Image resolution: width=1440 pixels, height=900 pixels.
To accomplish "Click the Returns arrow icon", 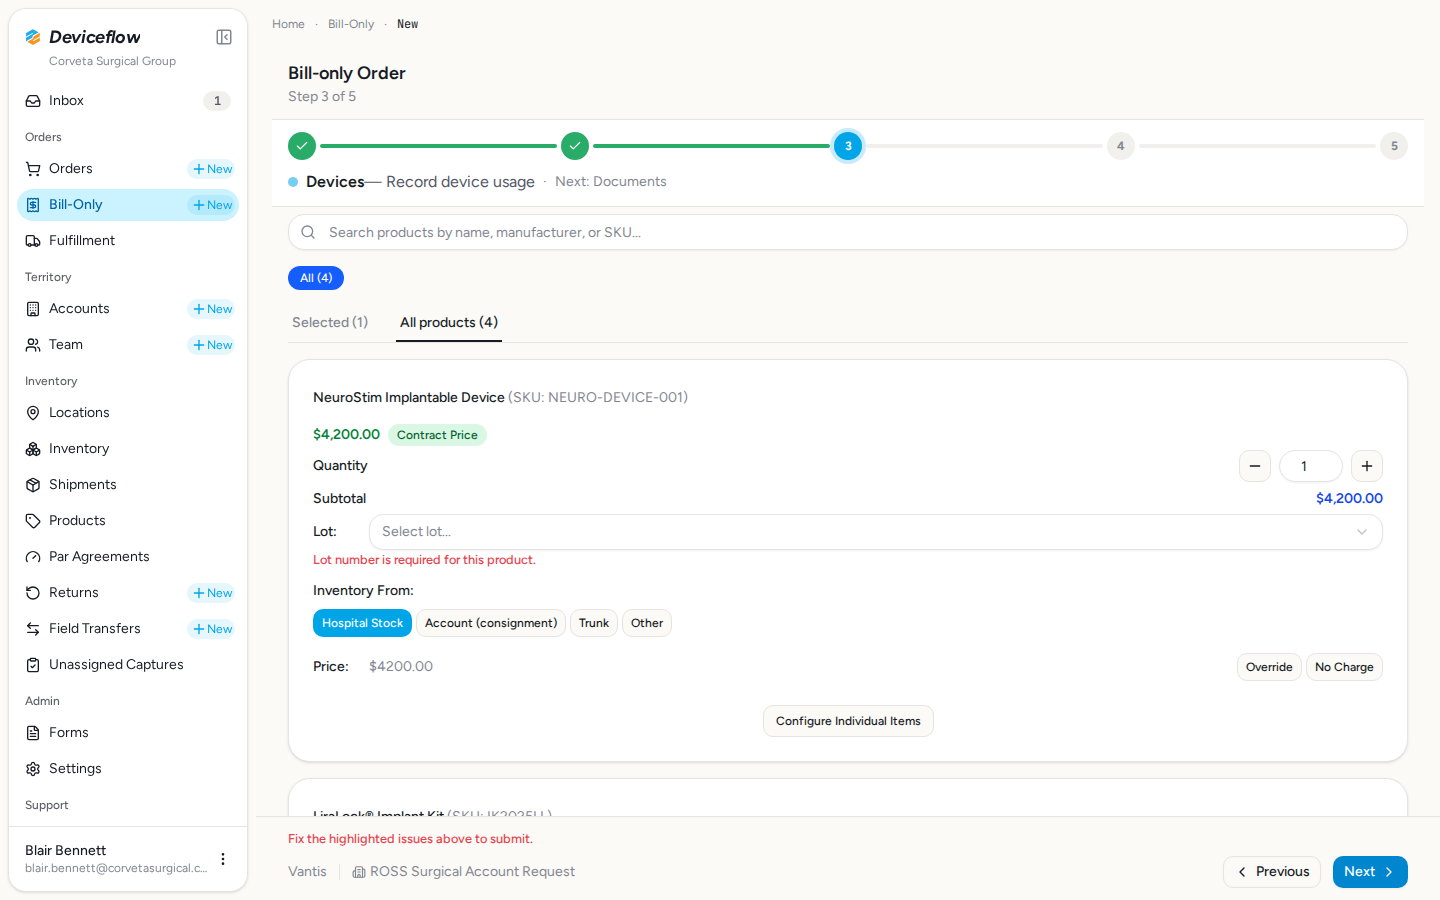I will pos(33,593).
